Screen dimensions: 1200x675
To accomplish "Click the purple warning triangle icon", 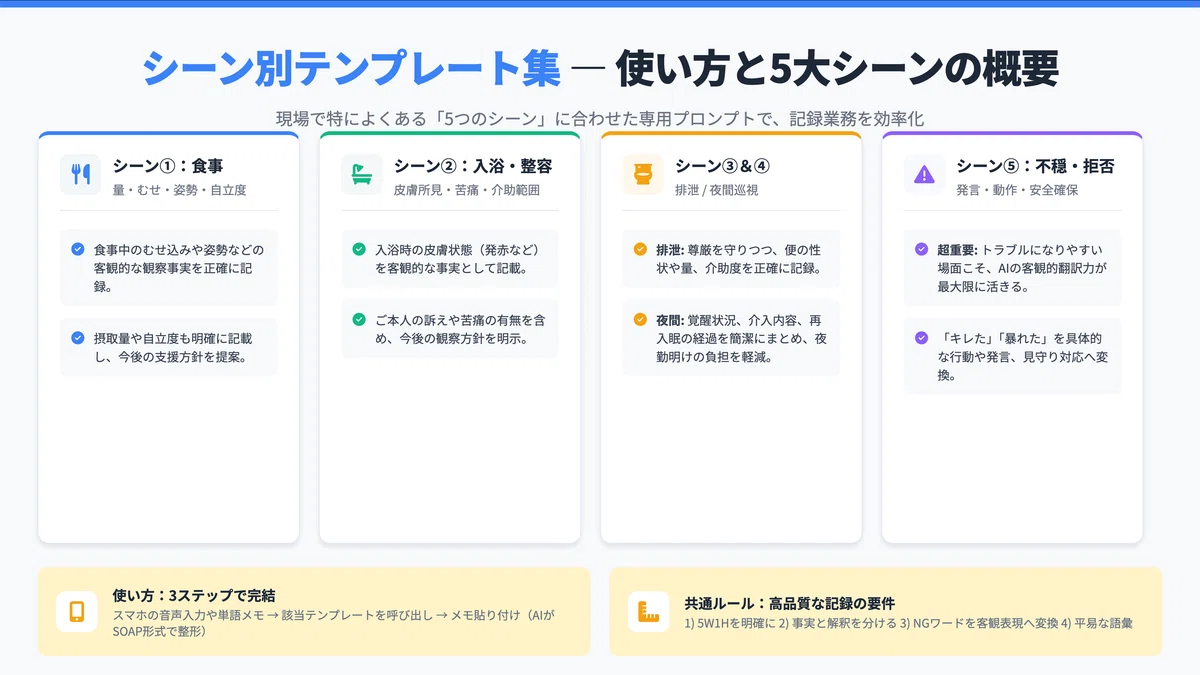I will [x=923, y=174].
